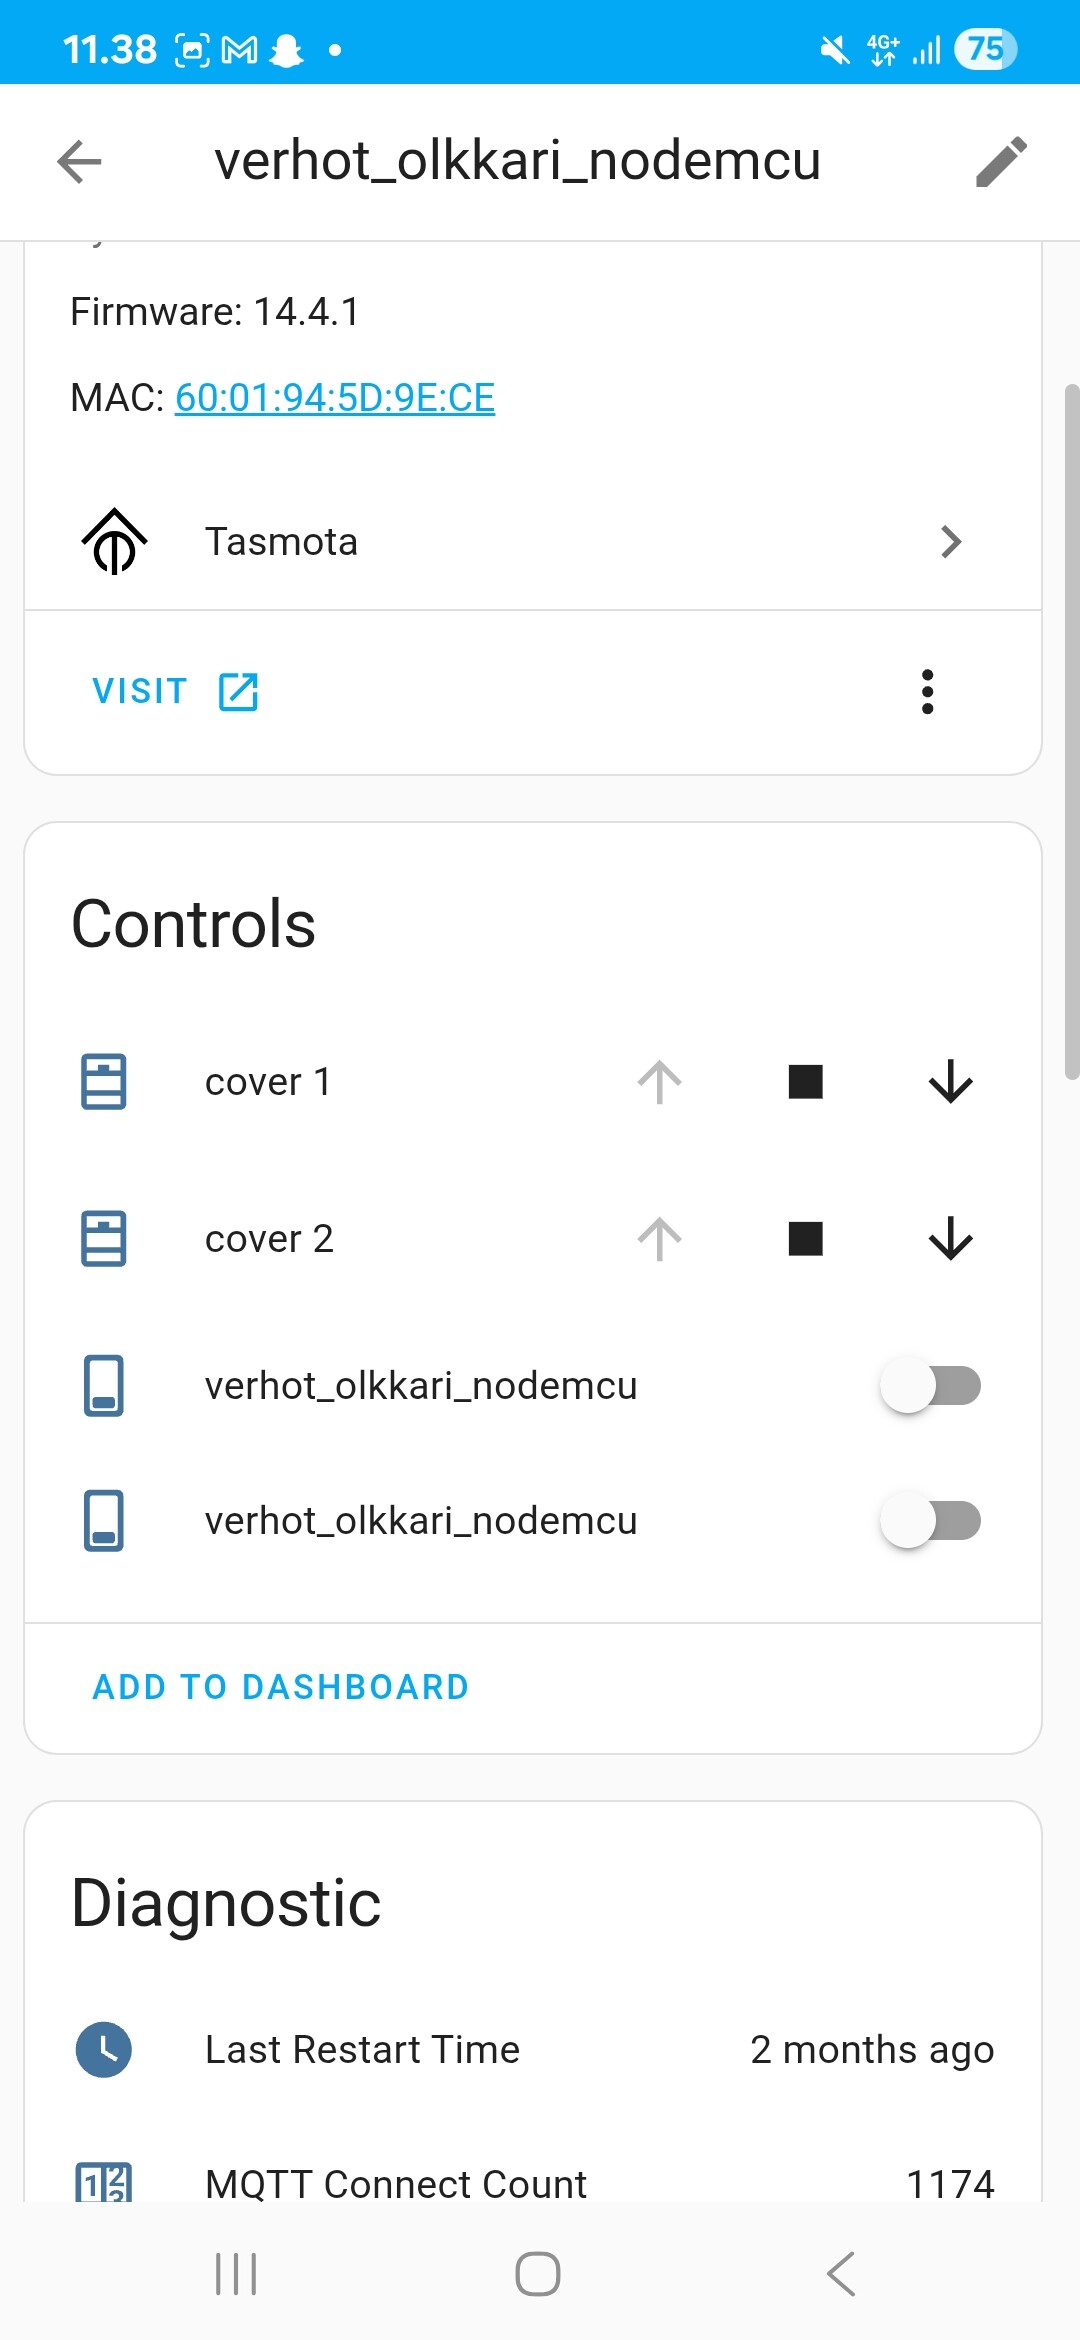Raise cover 2 with up arrow
Image resolution: width=1080 pixels, height=2340 pixels.
(660, 1239)
